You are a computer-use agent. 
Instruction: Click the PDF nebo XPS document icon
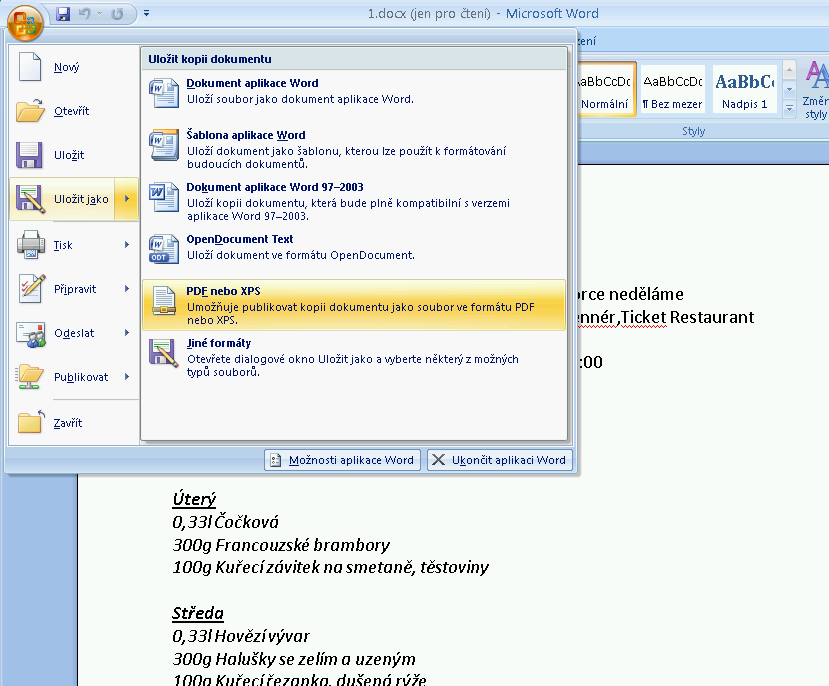pyautogui.click(x=164, y=301)
